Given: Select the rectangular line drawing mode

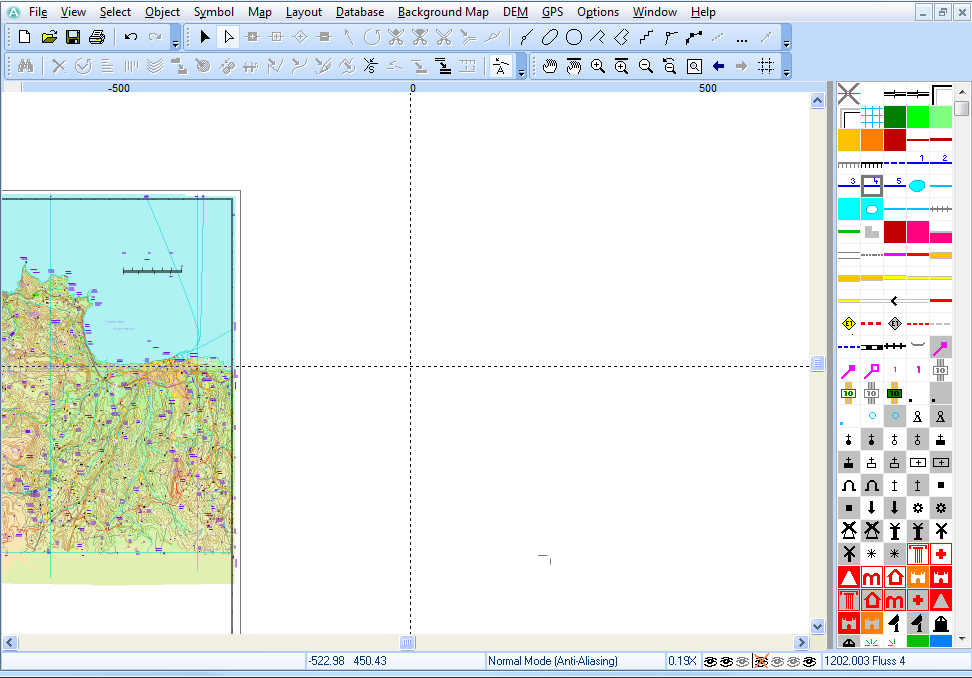Looking at the screenshot, I should (x=622, y=37).
